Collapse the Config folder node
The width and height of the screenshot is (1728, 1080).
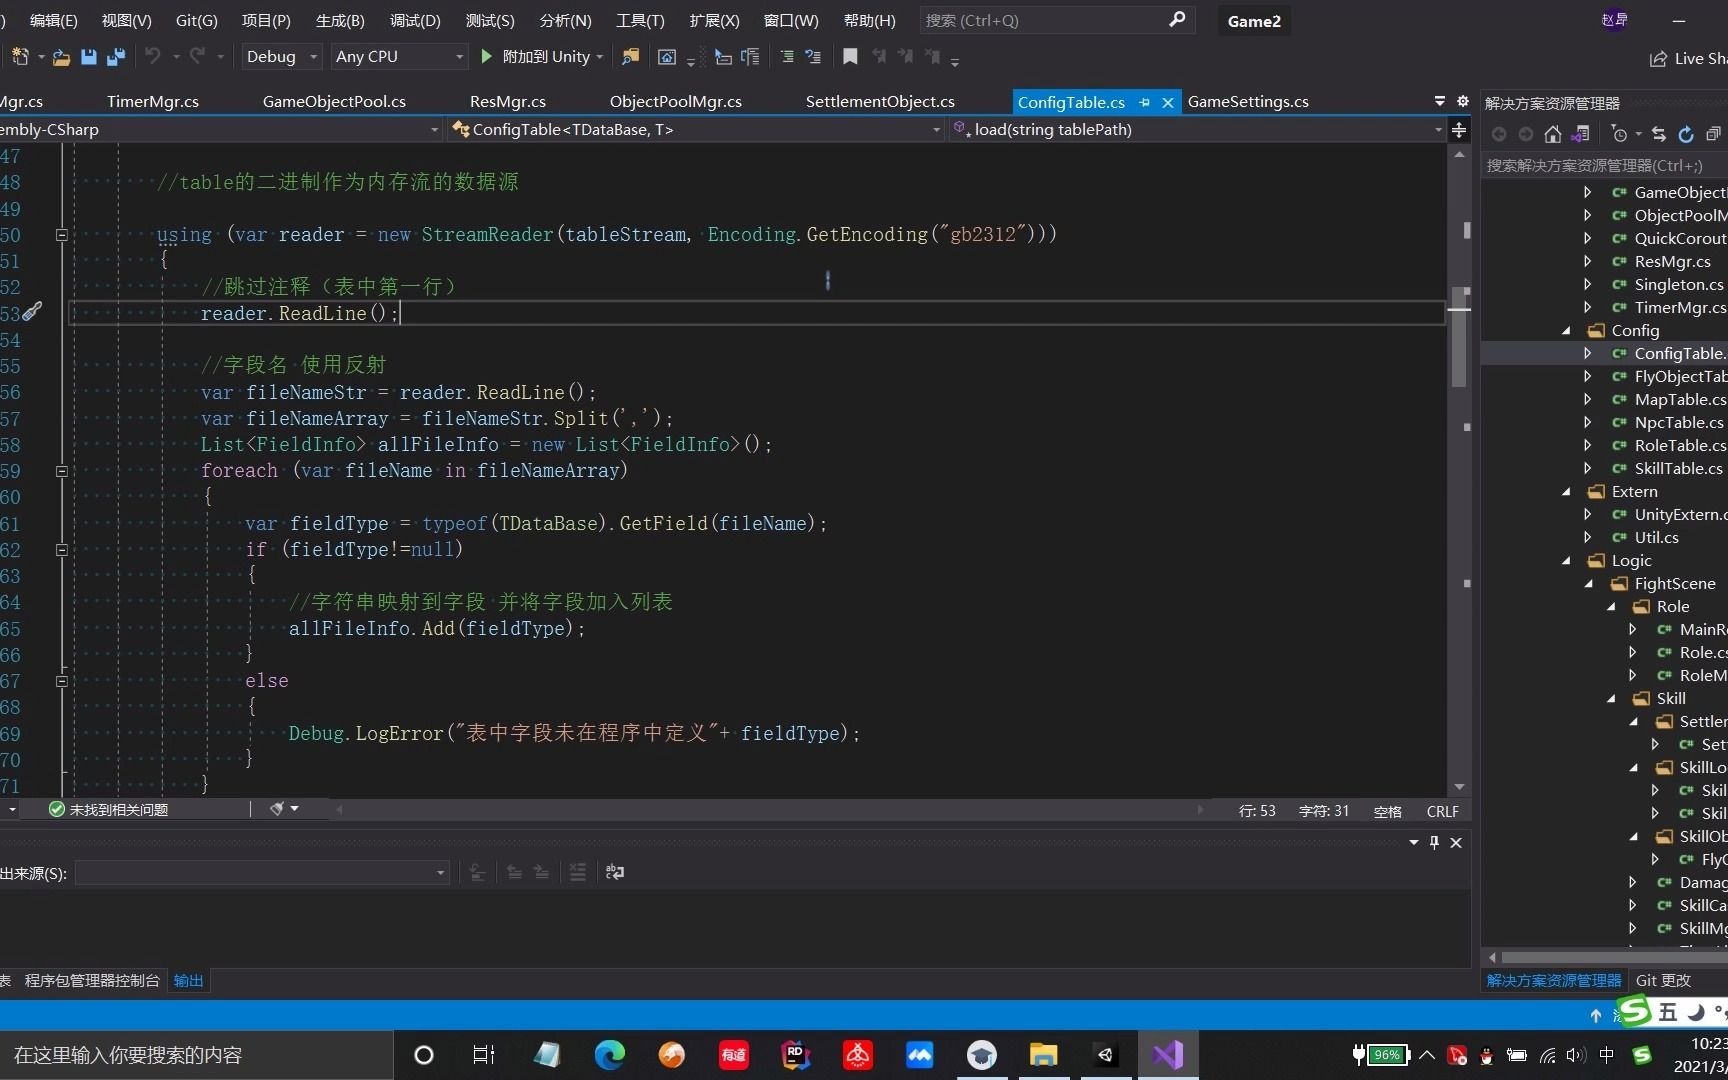[1566, 330]
